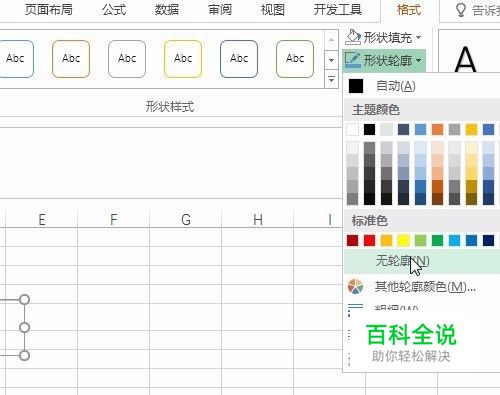Pick orange standard color swatch
The height and width of the screenshot is (395, 500).
tap(386, 240)
